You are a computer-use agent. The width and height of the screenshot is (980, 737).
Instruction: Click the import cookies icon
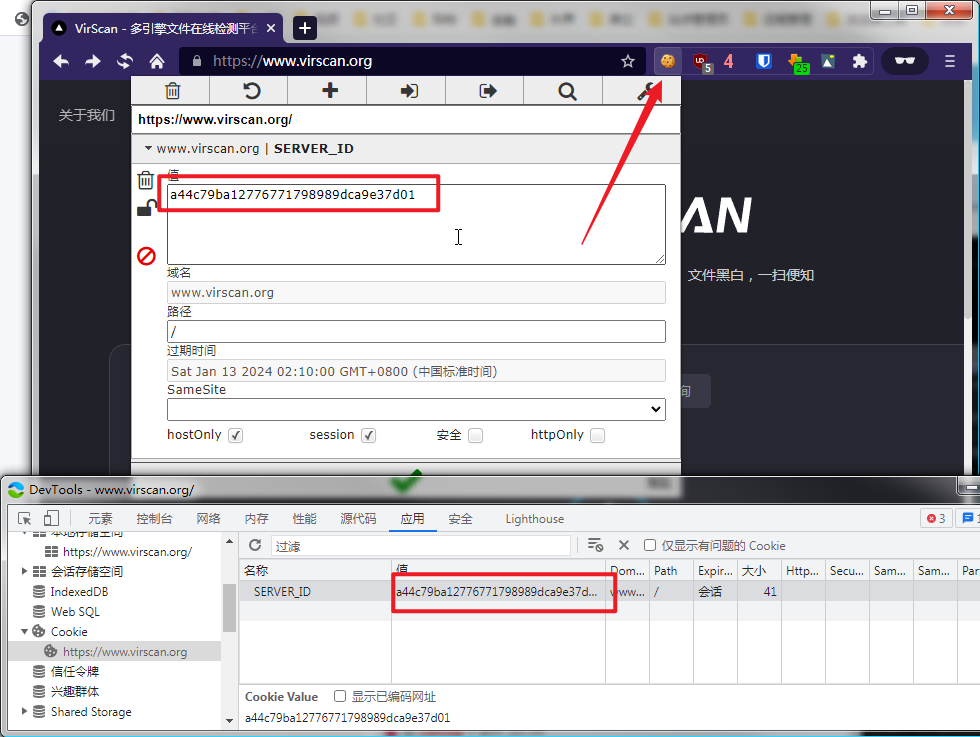pos(409,91)
